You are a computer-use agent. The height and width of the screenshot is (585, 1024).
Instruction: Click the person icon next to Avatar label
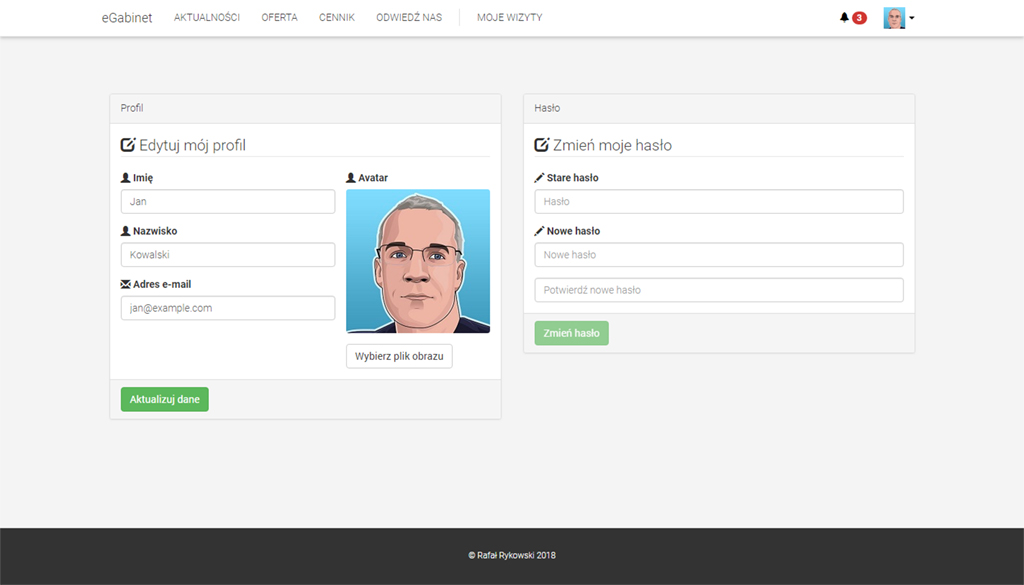coord(351,178)
